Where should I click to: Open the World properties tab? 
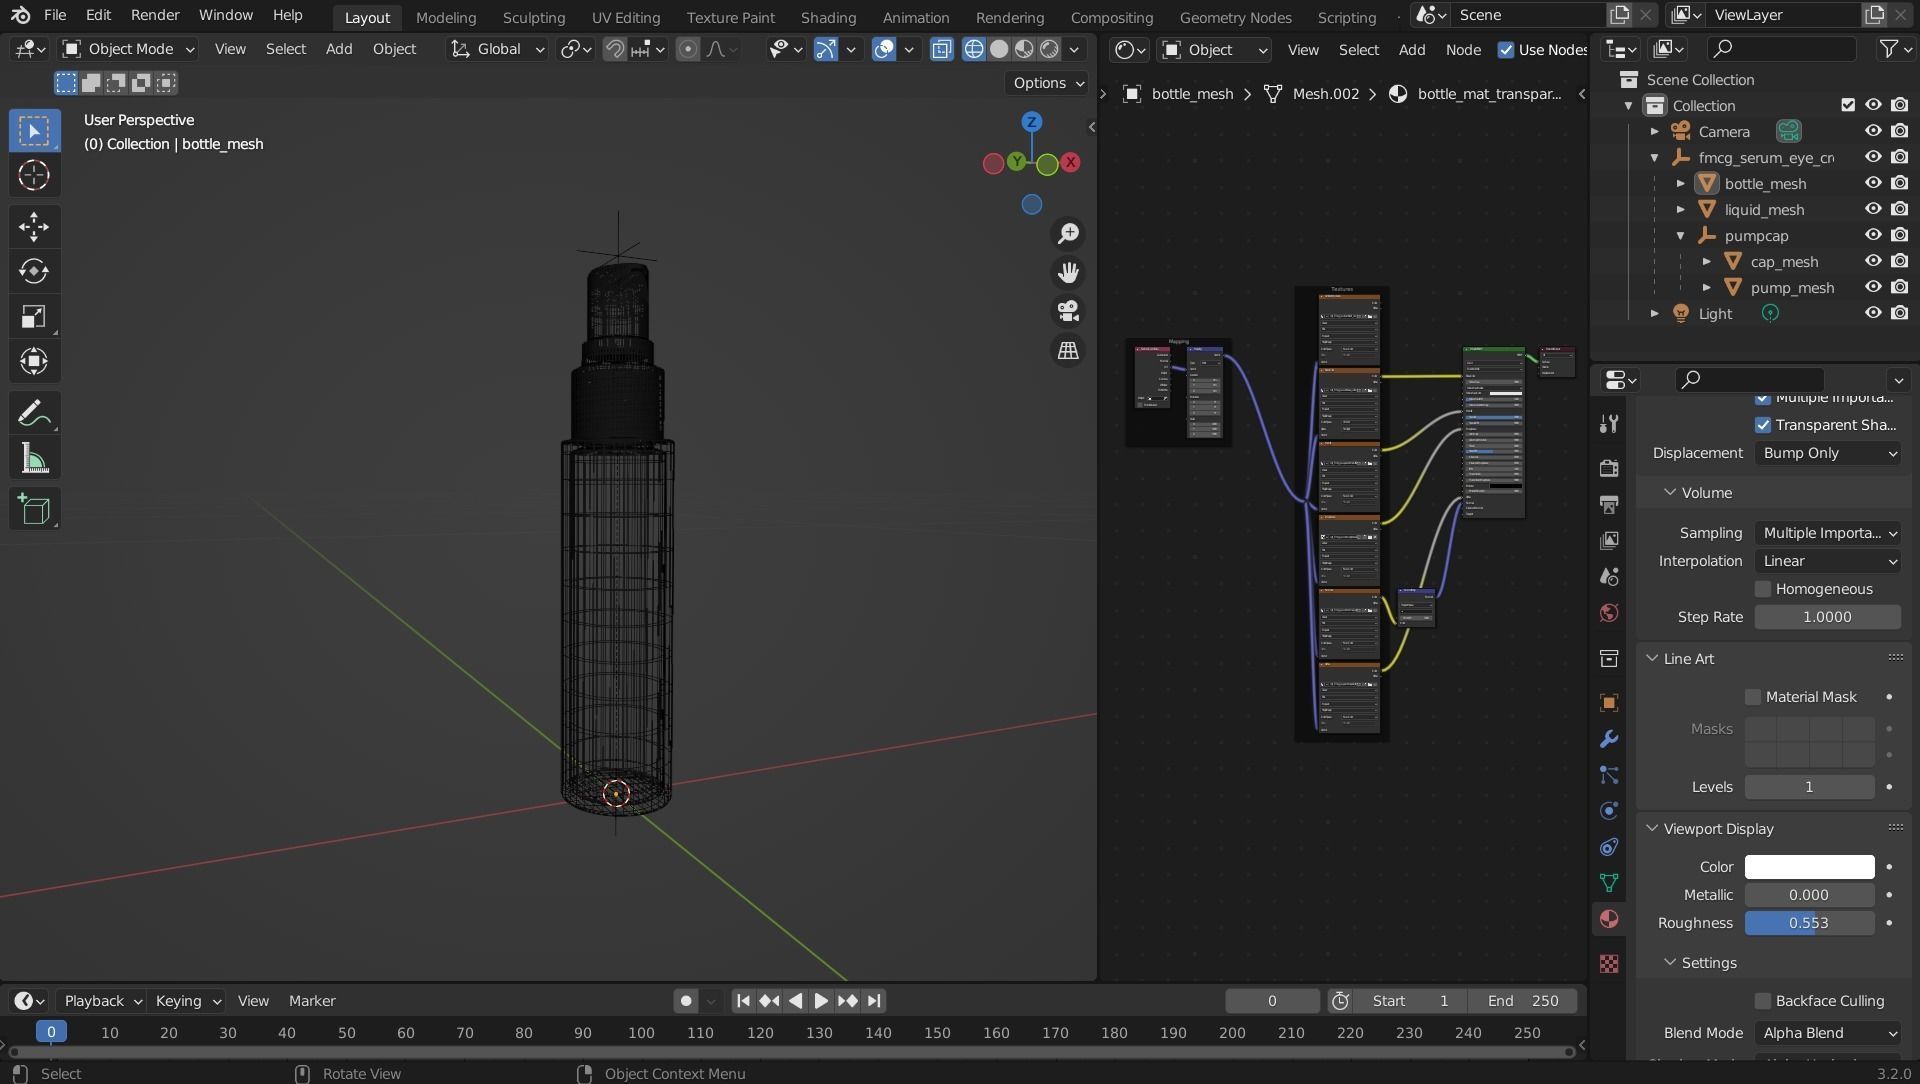[1609, 613]
